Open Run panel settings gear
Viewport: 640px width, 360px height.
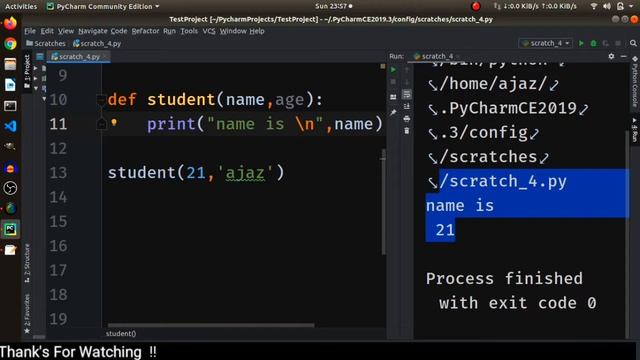(611, 56)
